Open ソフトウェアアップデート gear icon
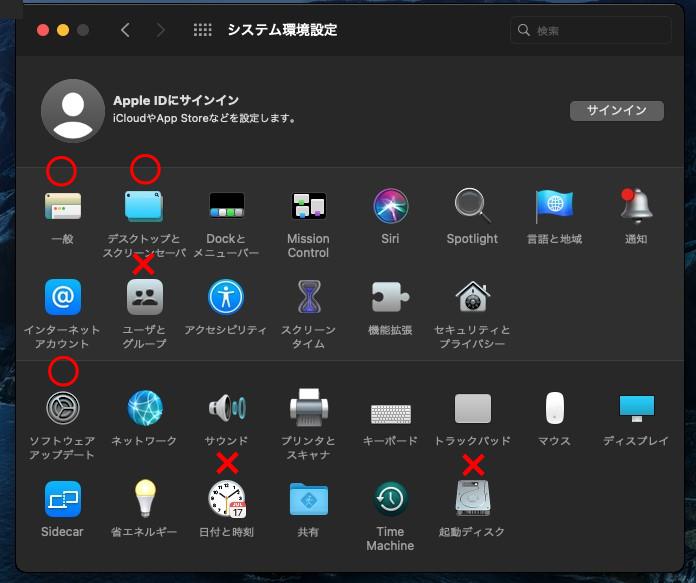696x583 pixels. click(63, 408)
